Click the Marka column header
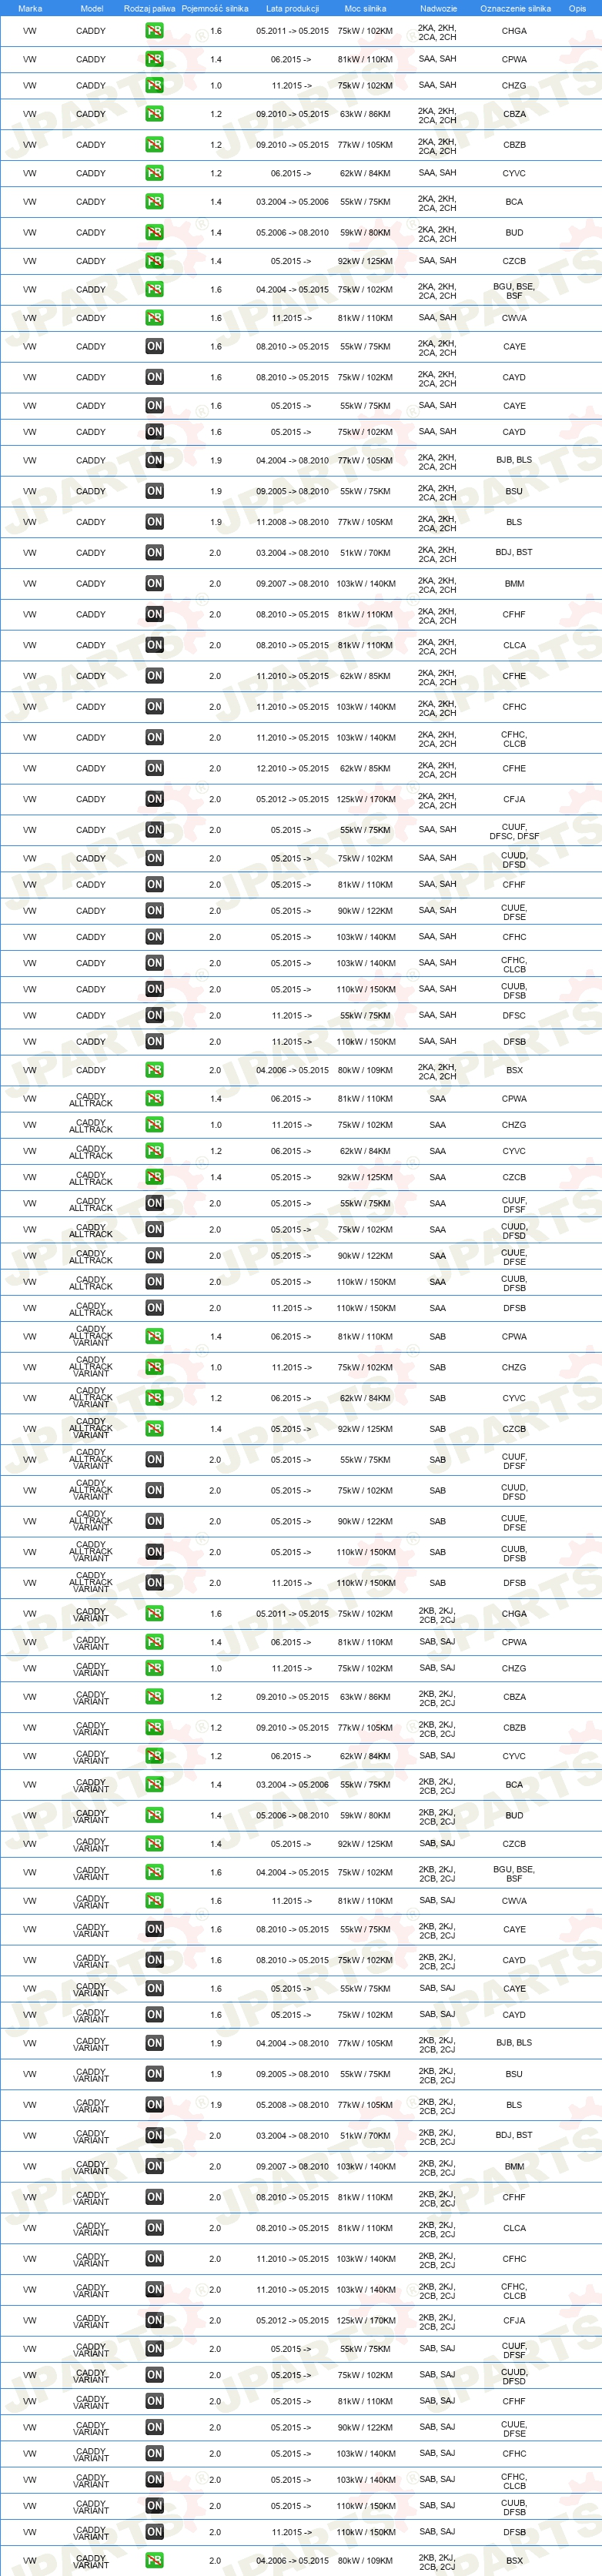The width and height of the screenshot is (602, 2576). [x=30, y=8]
